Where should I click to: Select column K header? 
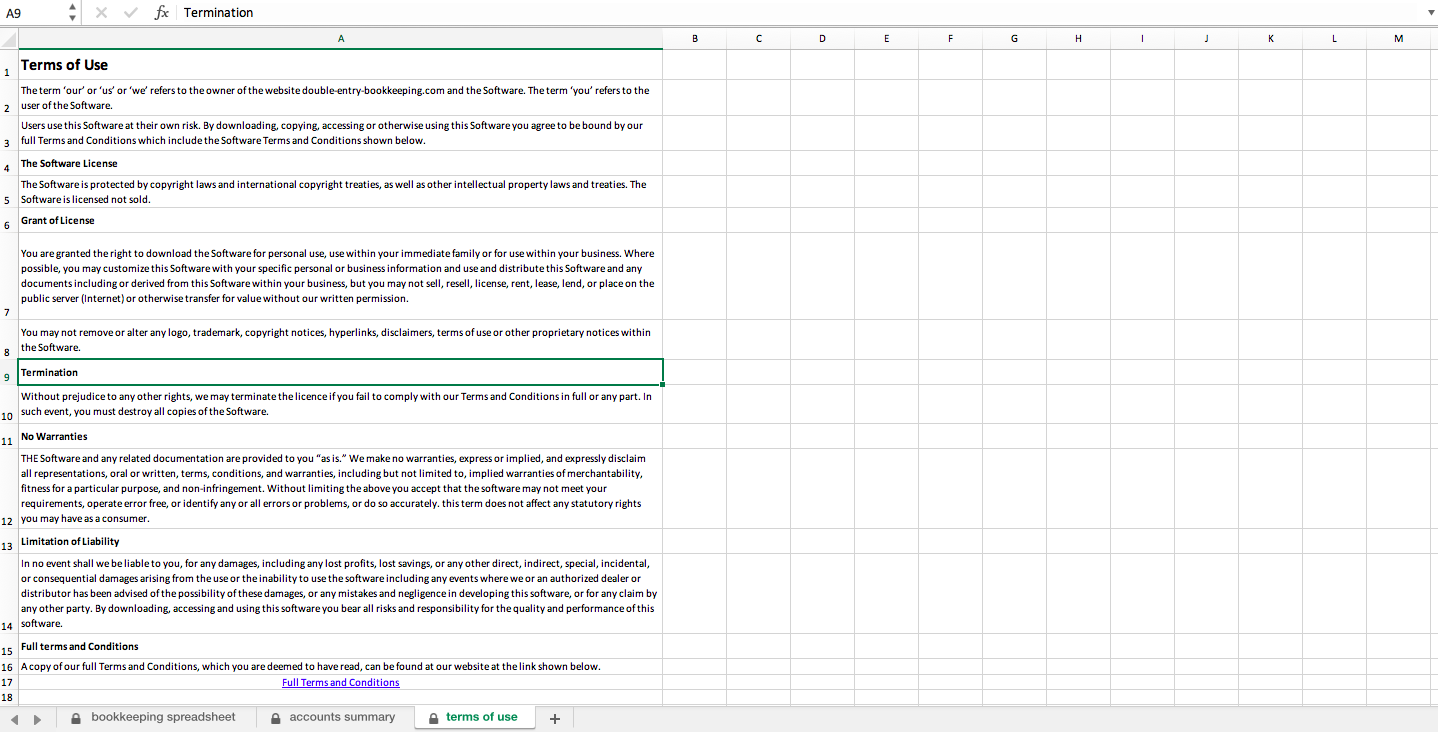pos(1271,39)
